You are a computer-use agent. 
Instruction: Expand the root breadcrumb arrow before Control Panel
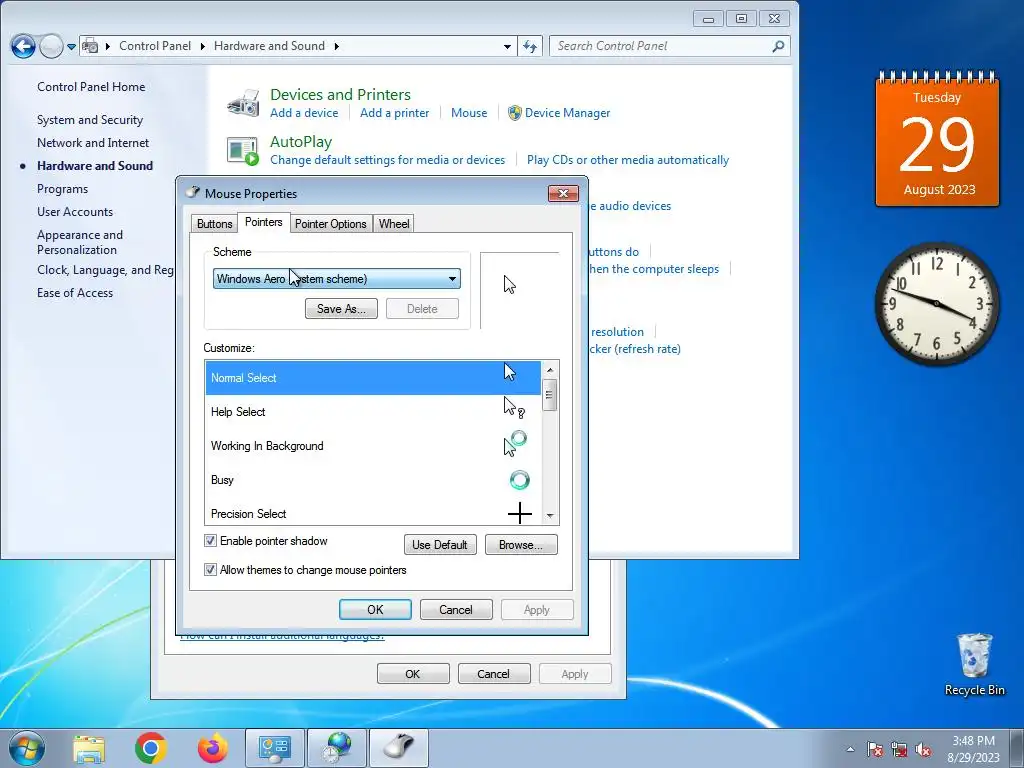point(108,46)
